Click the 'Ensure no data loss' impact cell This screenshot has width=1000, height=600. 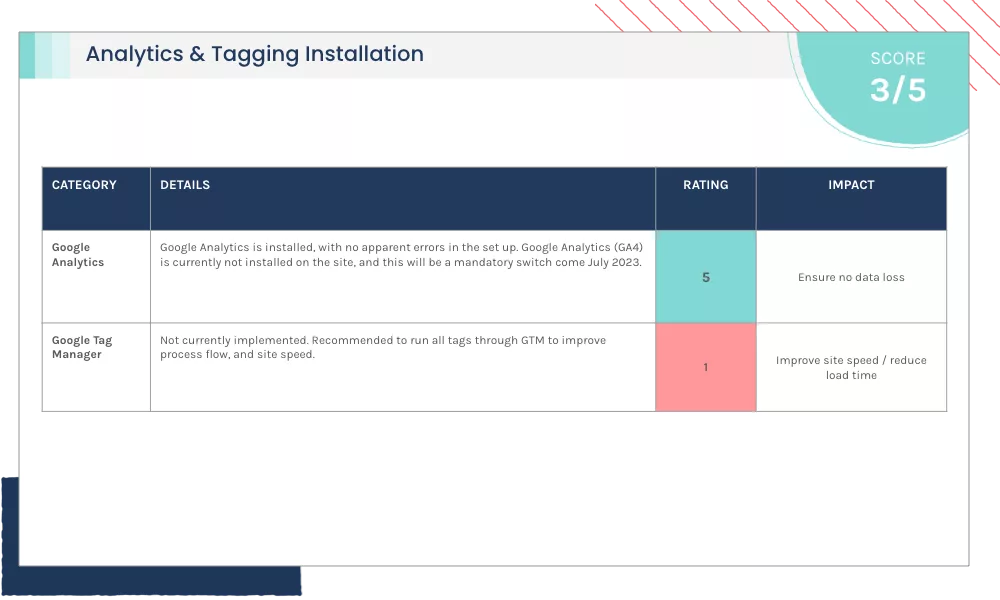tap(851, 277)
